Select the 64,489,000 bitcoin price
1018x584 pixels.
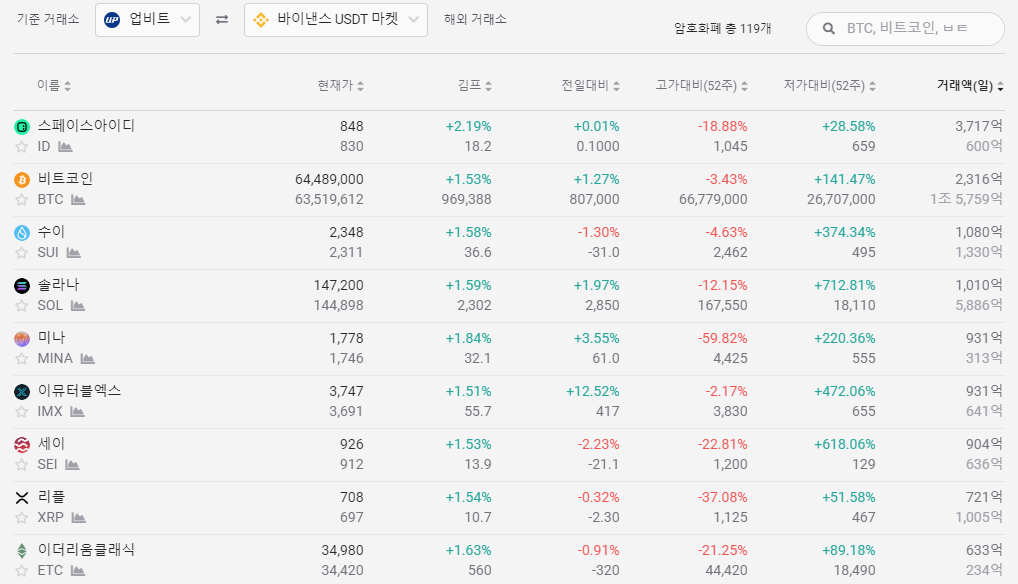click(x=329, y=179)
